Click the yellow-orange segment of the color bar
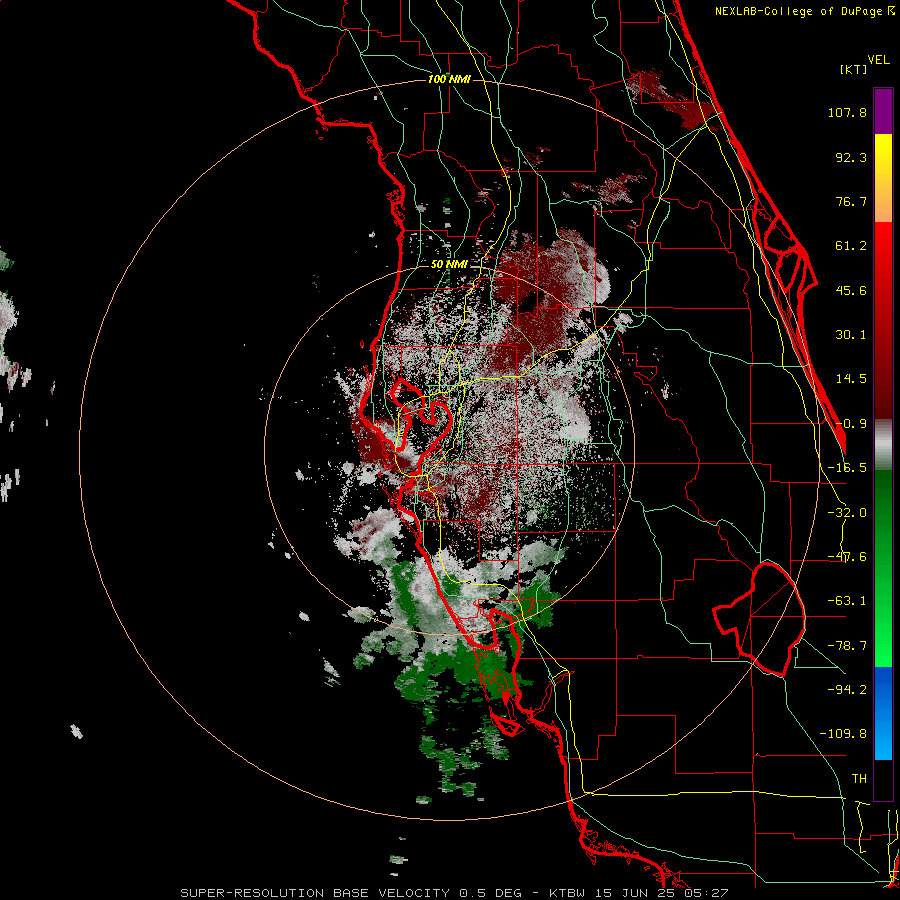This screenshot has height=900, width=900. 883,178
